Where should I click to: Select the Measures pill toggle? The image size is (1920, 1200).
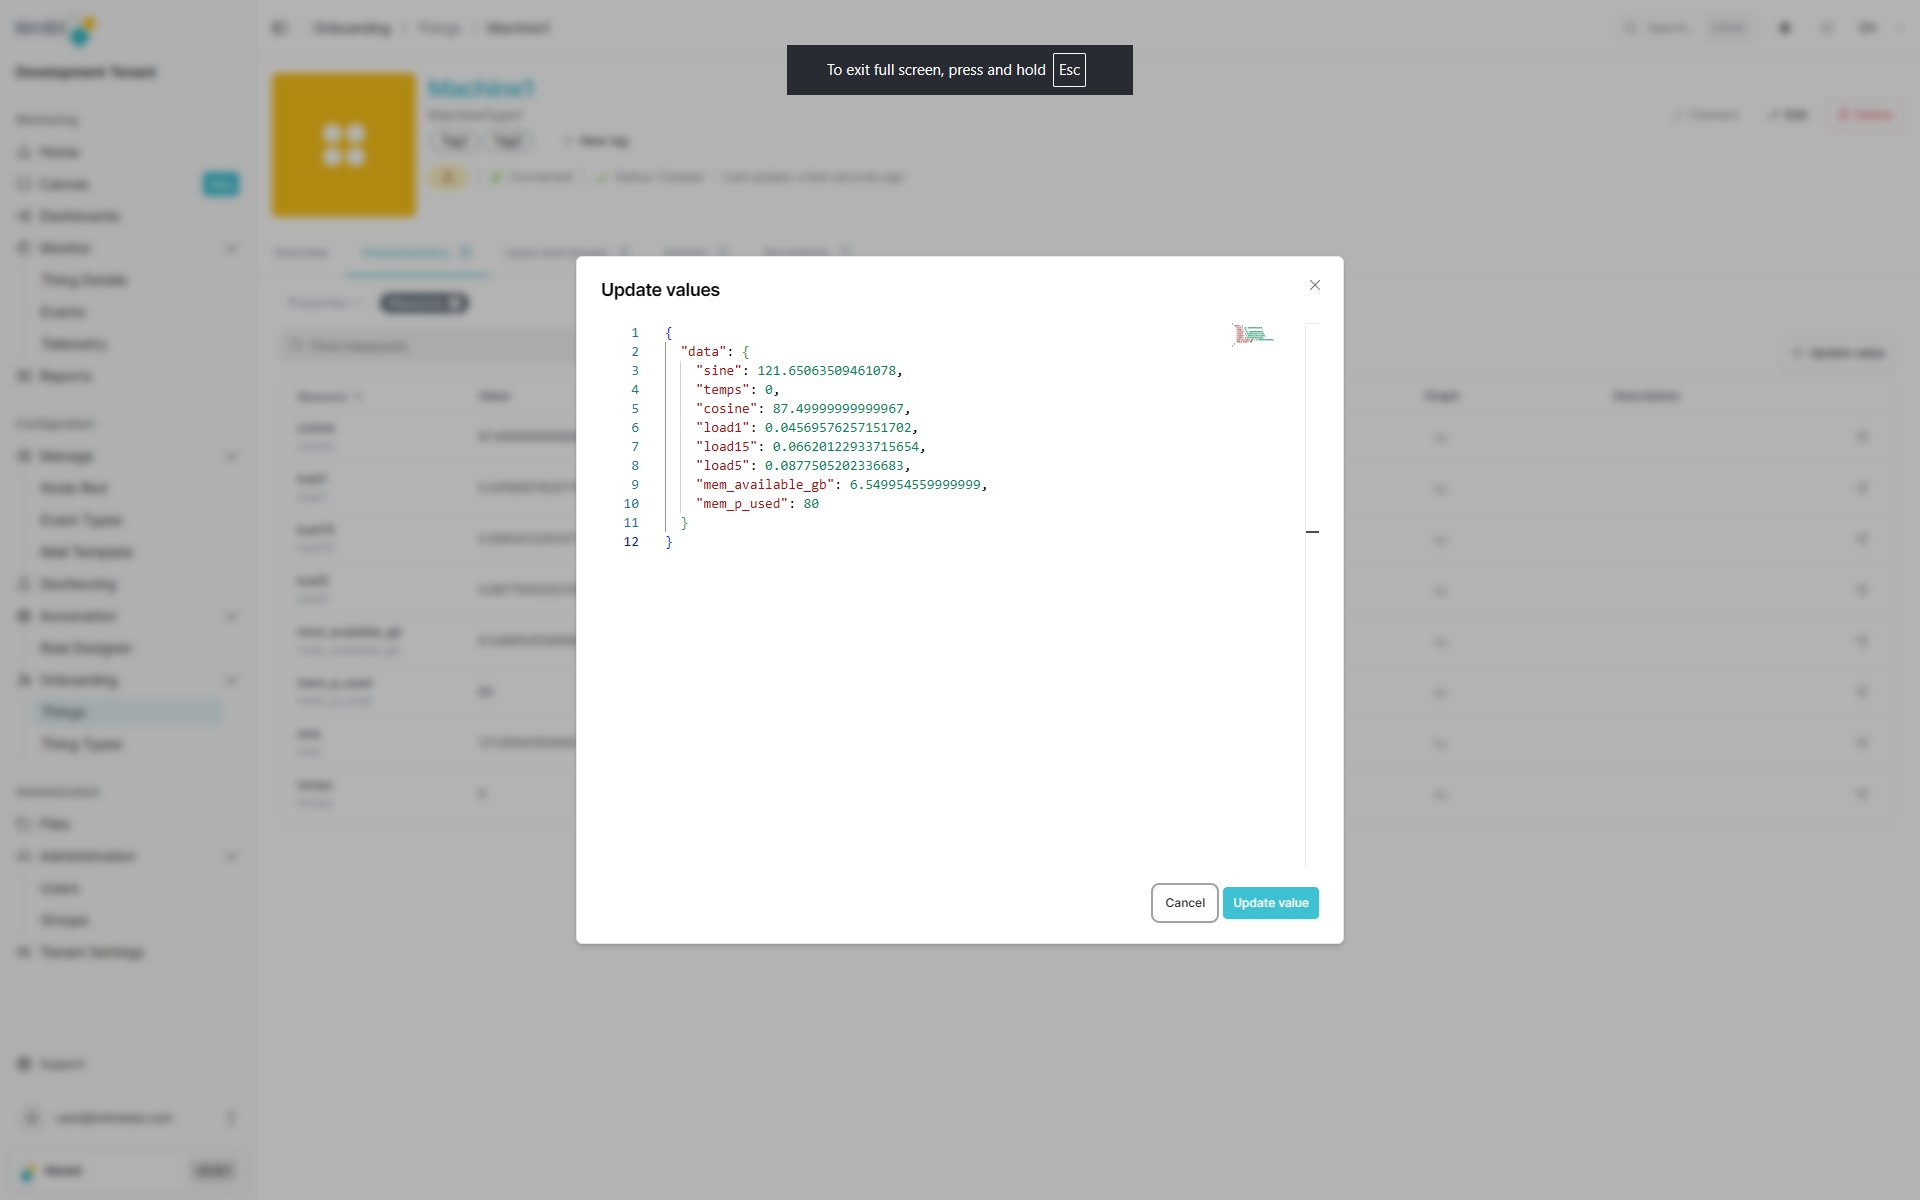coord(424,303)
